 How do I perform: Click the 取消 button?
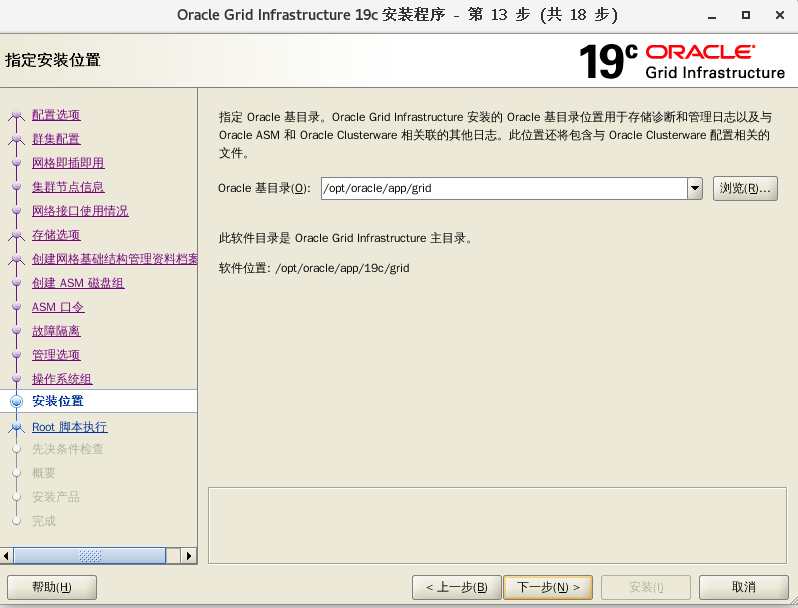coord(744,587)
